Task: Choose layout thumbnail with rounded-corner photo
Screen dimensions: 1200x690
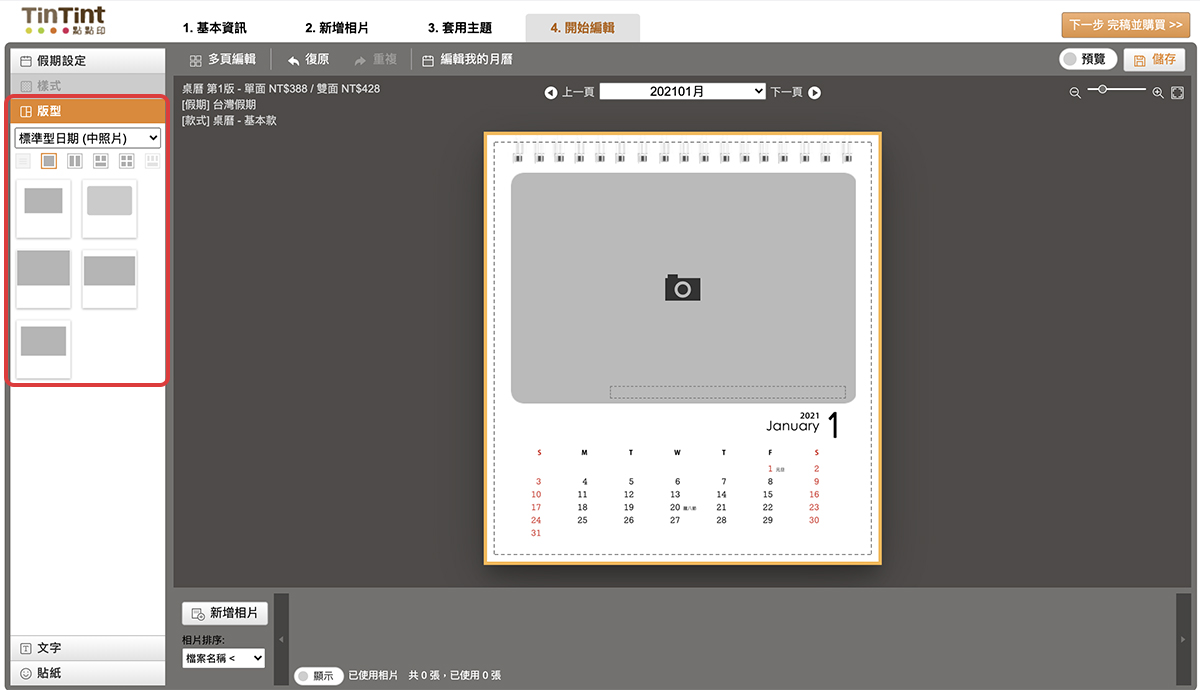Action: (110, 208)
